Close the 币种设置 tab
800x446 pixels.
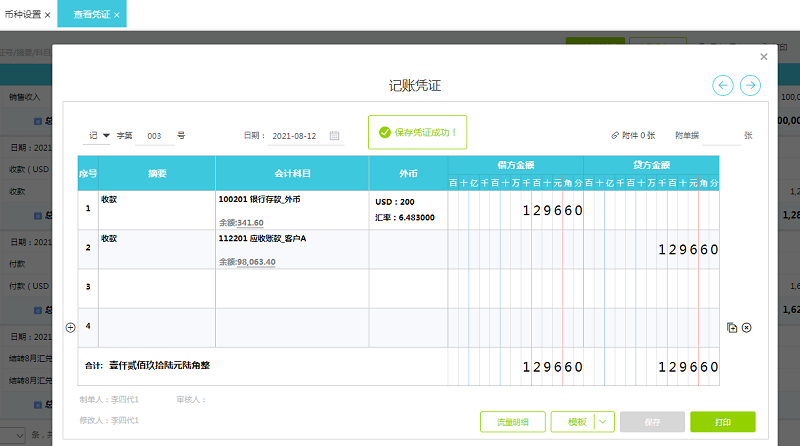47,15
